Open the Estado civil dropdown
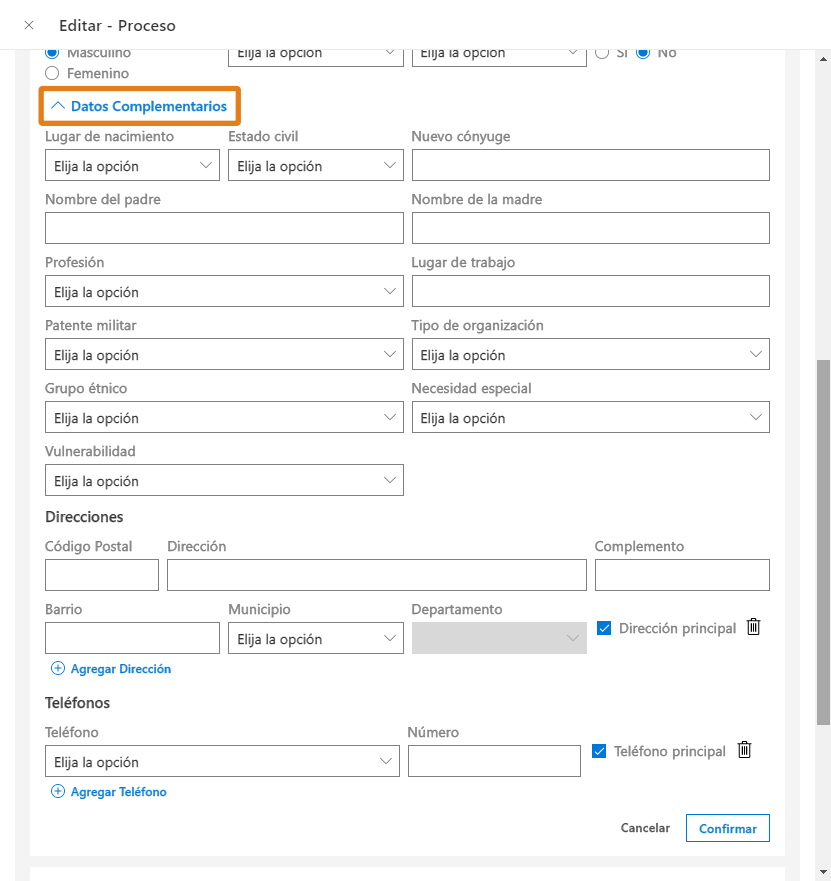 click(316, 165)
